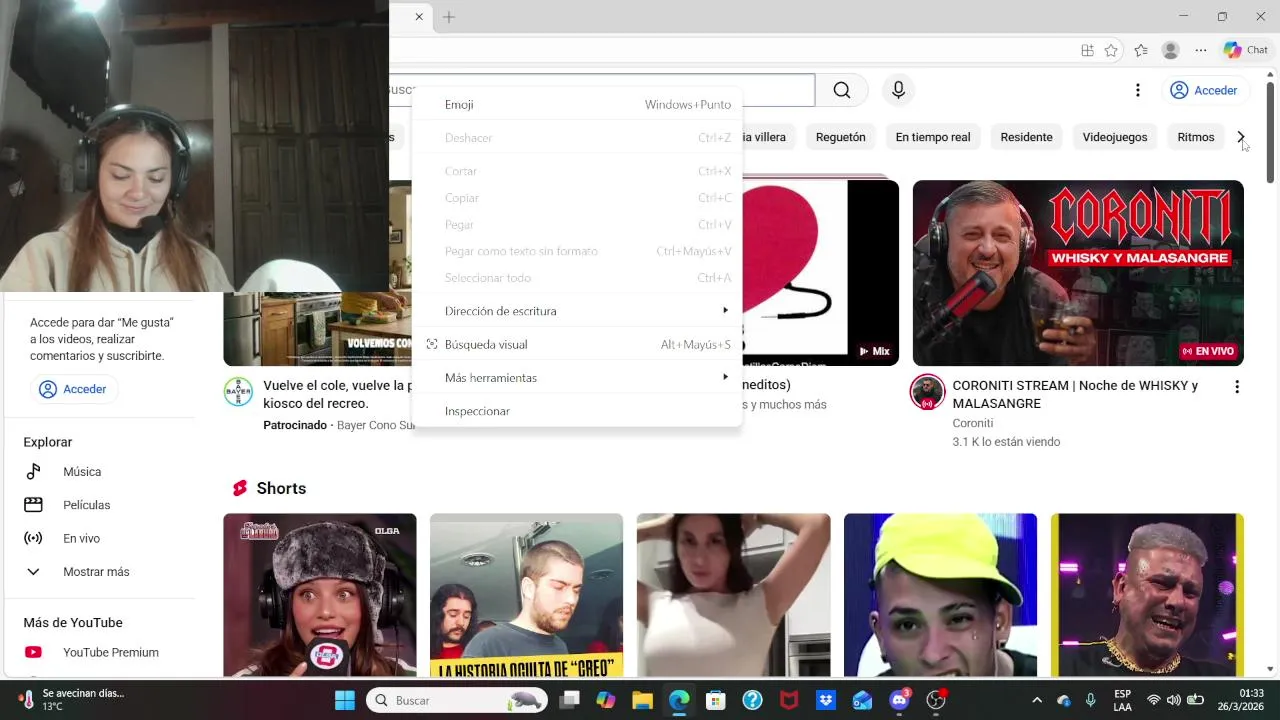Click the install app icon in address bar
The width and height of the screenshot is (1280, 720).
tap(1087, 50)
